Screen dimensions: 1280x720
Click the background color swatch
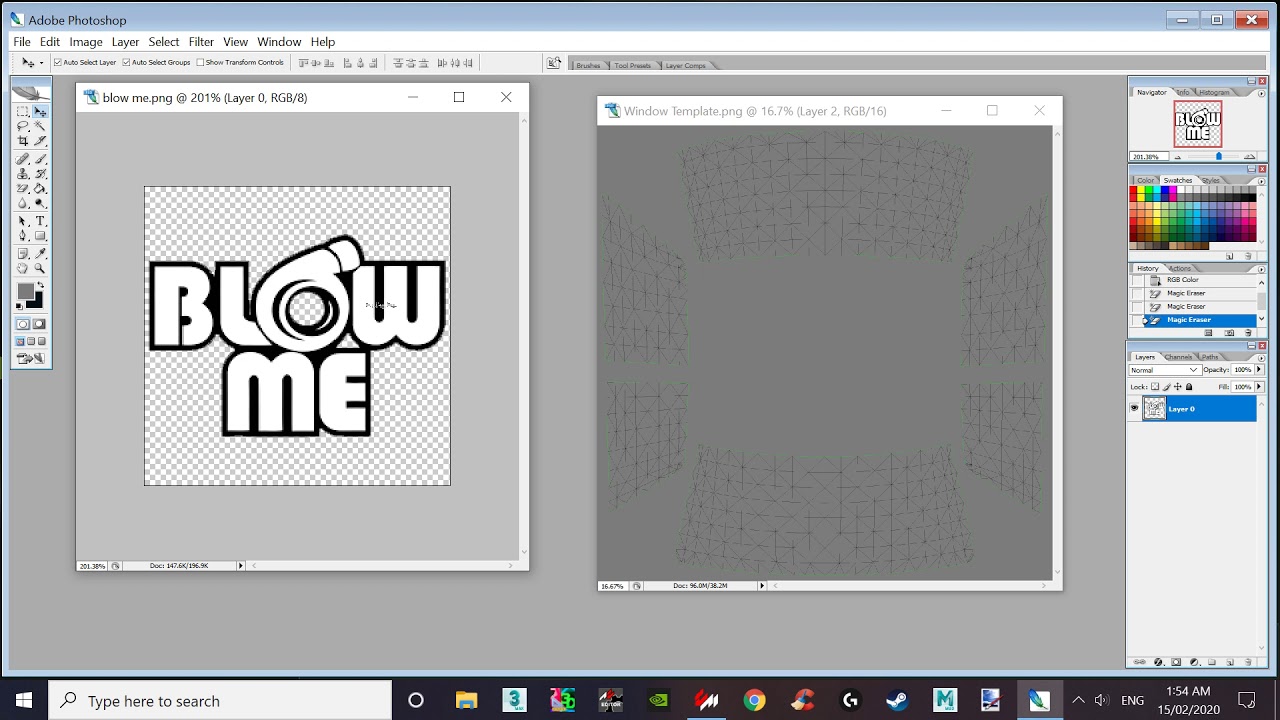point(37,303)
